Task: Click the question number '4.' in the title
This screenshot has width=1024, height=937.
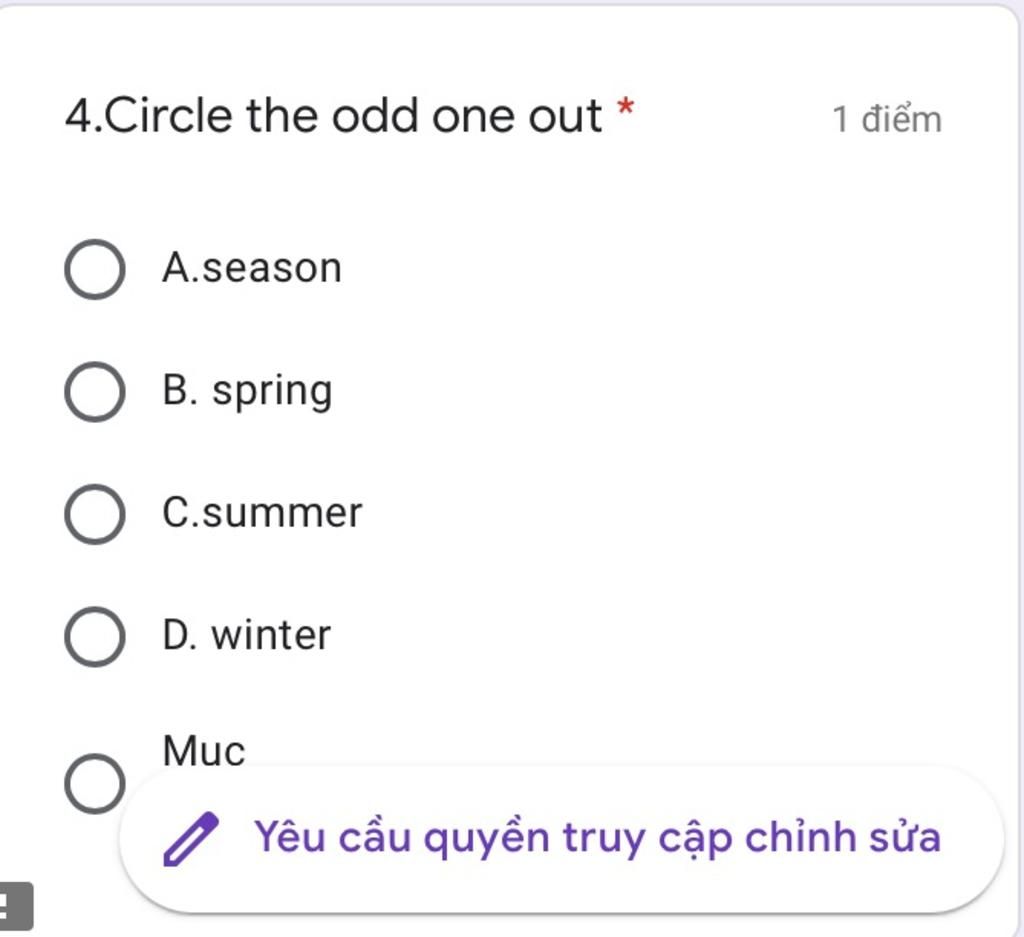Action: (84, 116)
